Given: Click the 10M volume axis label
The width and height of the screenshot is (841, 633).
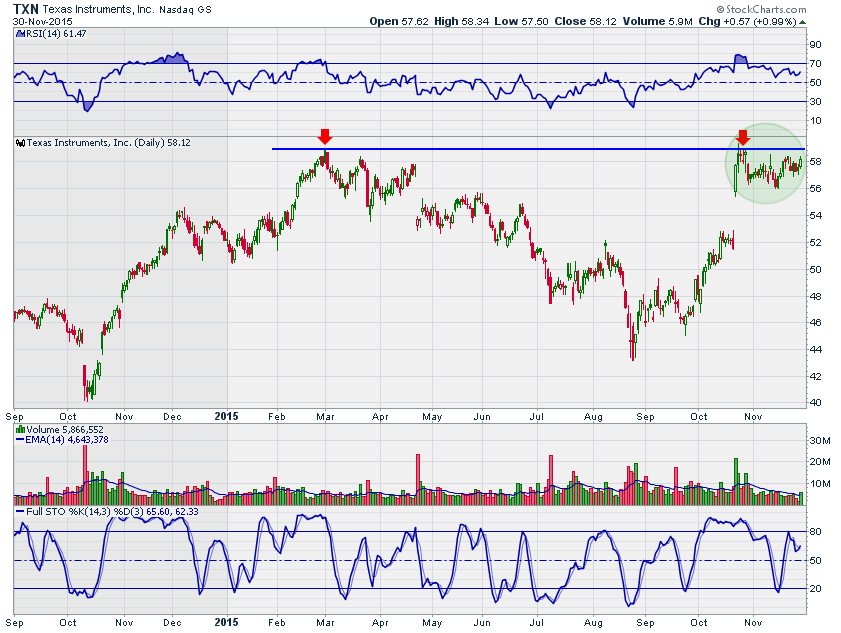Looking at the screenshot, I should [x=820, y=483].
